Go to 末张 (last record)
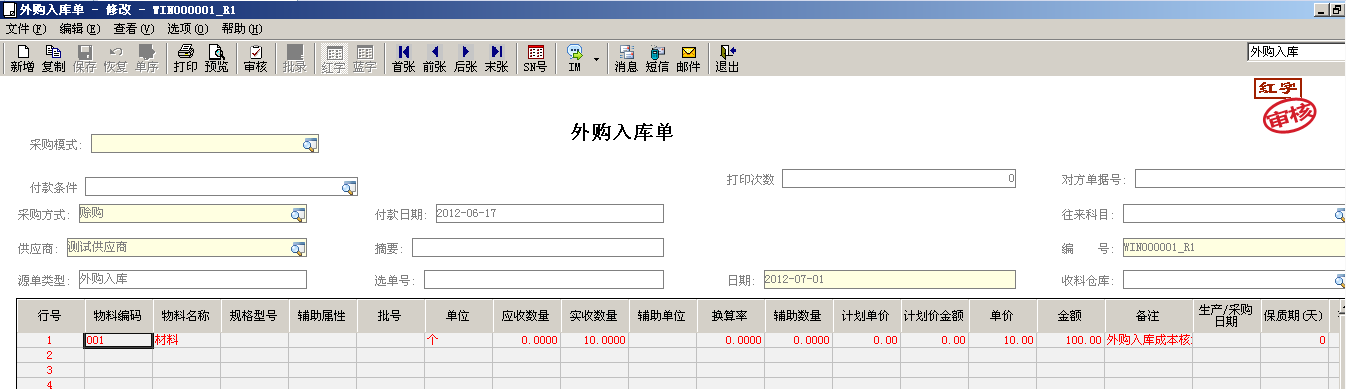The height and width of the screenshot is (389, 1346). point(496,59)
